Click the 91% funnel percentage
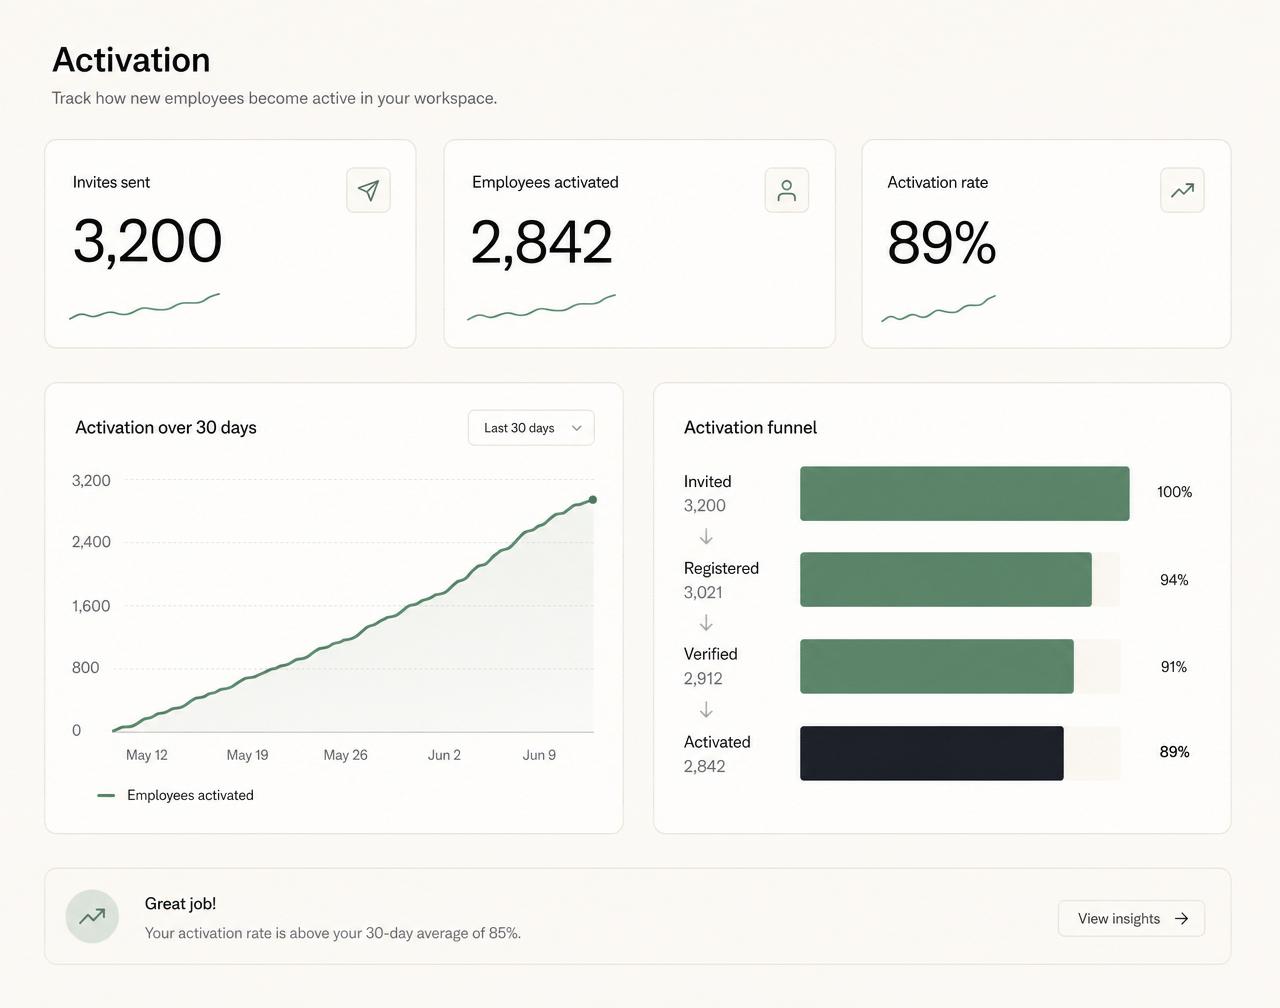 pyautogui.click(x=1174, y=667)
